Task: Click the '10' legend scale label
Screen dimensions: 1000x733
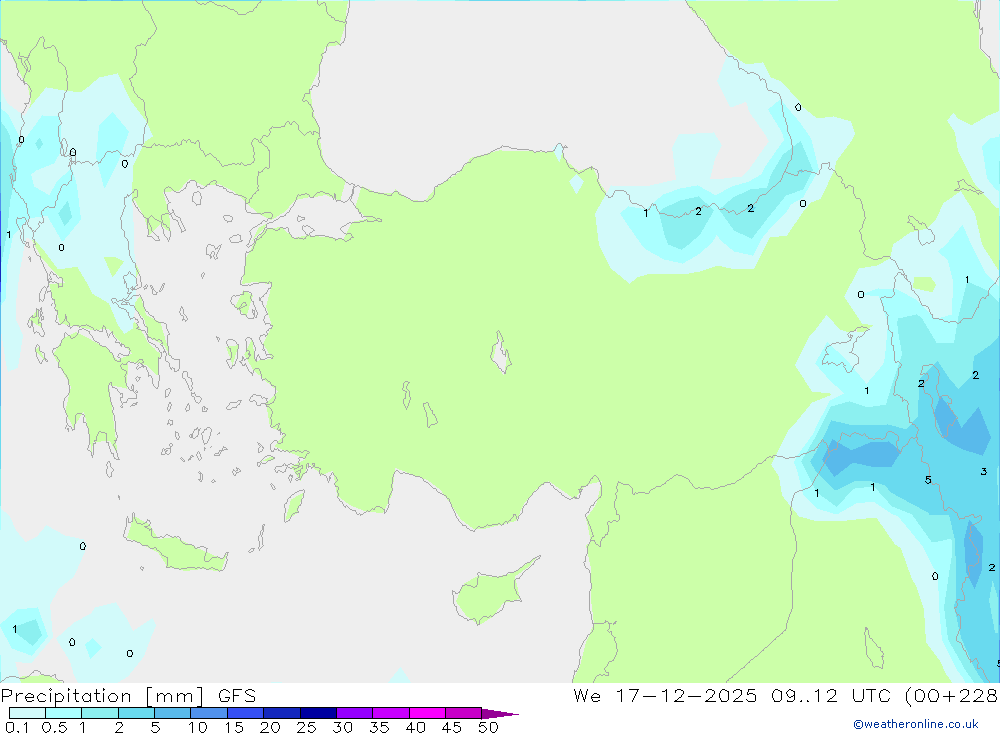Action: 198,727
